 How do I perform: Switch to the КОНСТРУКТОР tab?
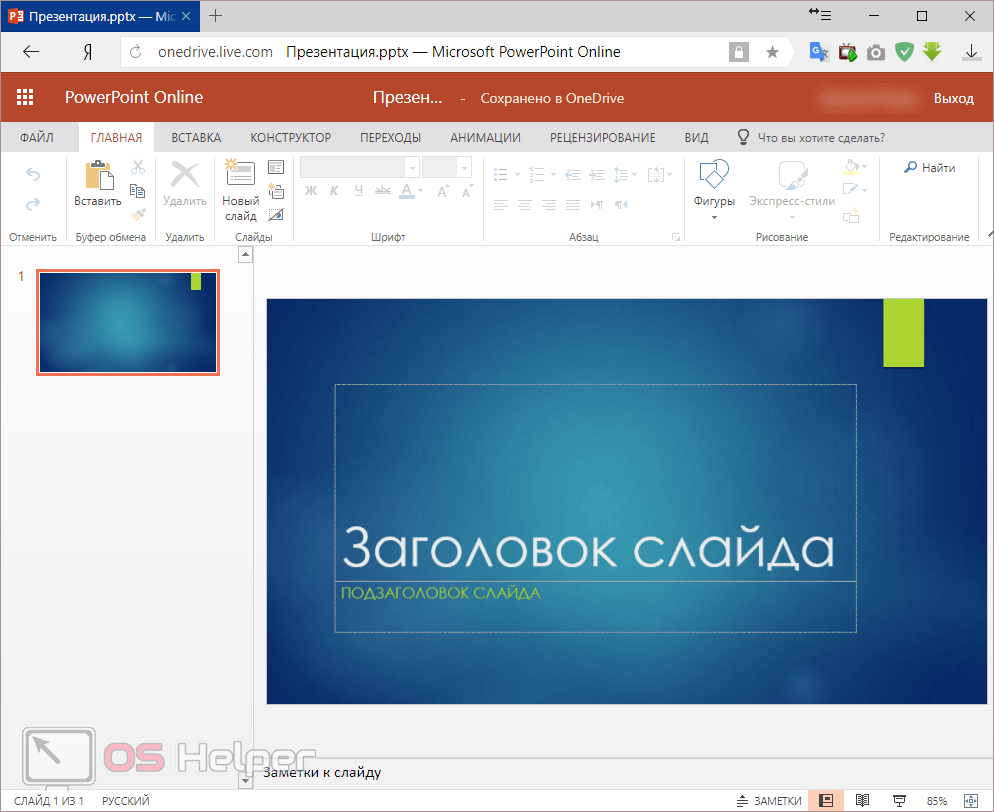(290, 138)
